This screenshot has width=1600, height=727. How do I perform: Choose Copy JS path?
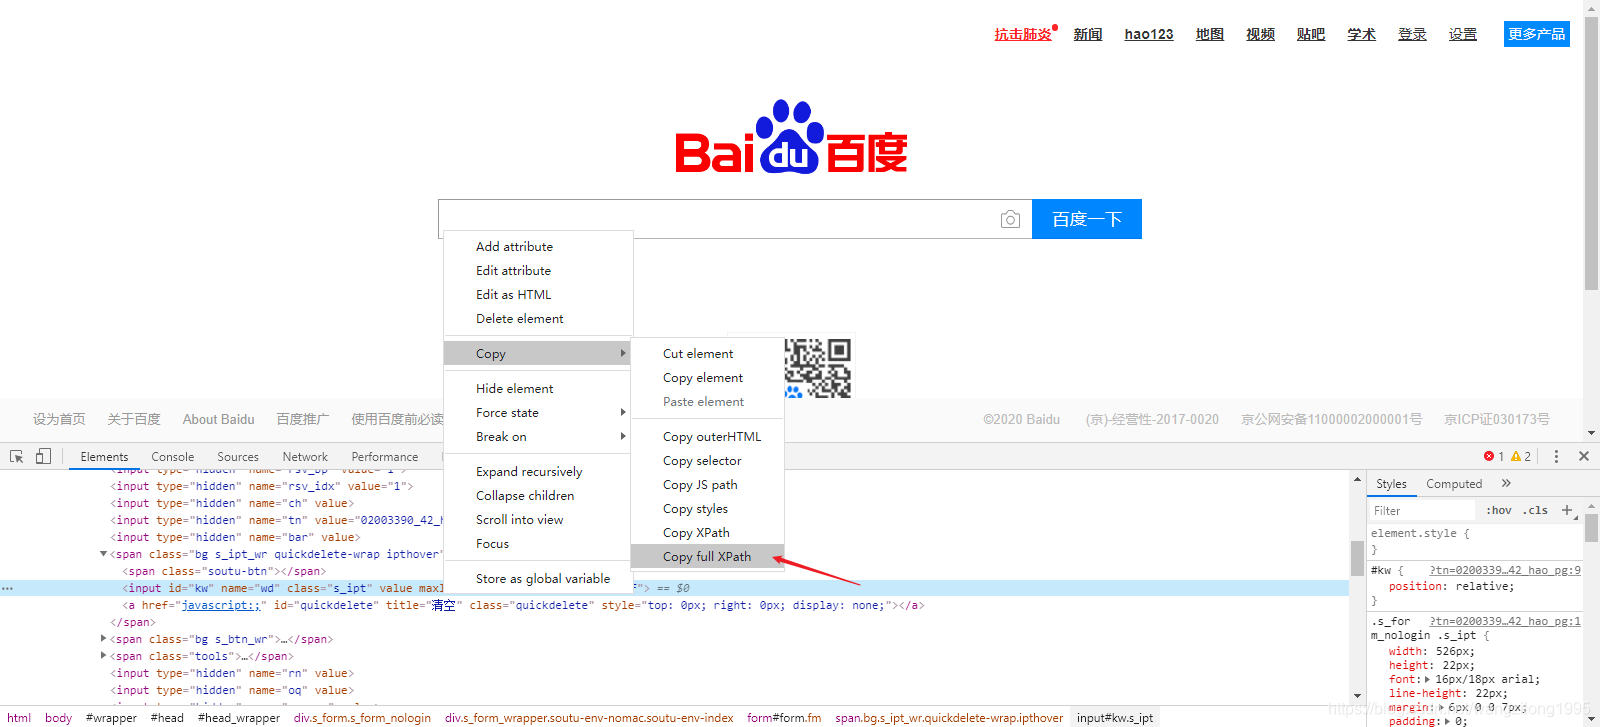click(x=707, y=484)
